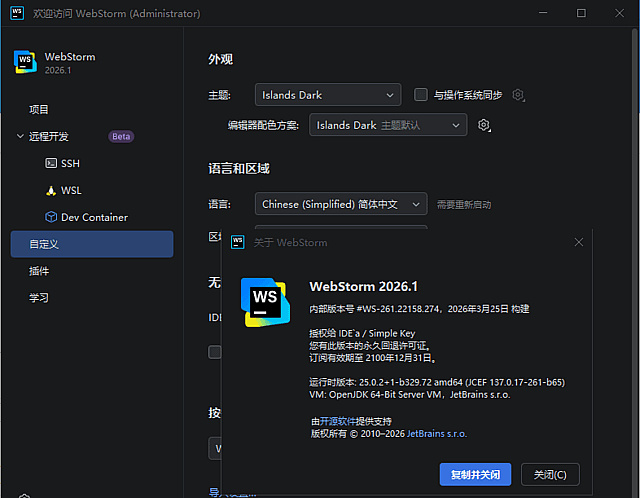Click the gear icon next to sync with OS
640x498 pixels.
click(x=518, y=95)
